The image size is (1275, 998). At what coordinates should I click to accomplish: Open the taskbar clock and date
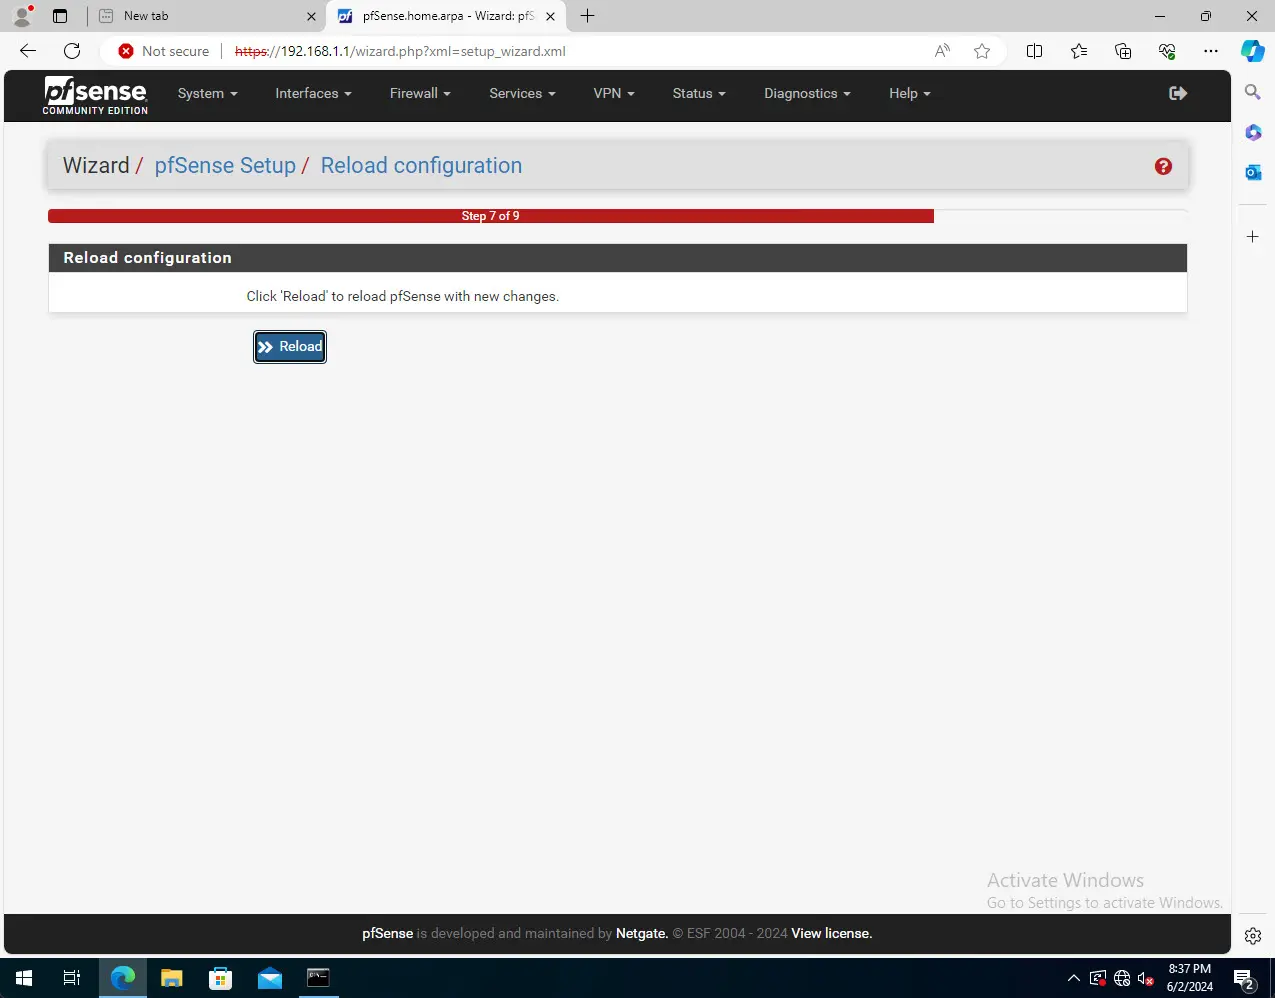pyautogui.click(x=1190, y=978)
